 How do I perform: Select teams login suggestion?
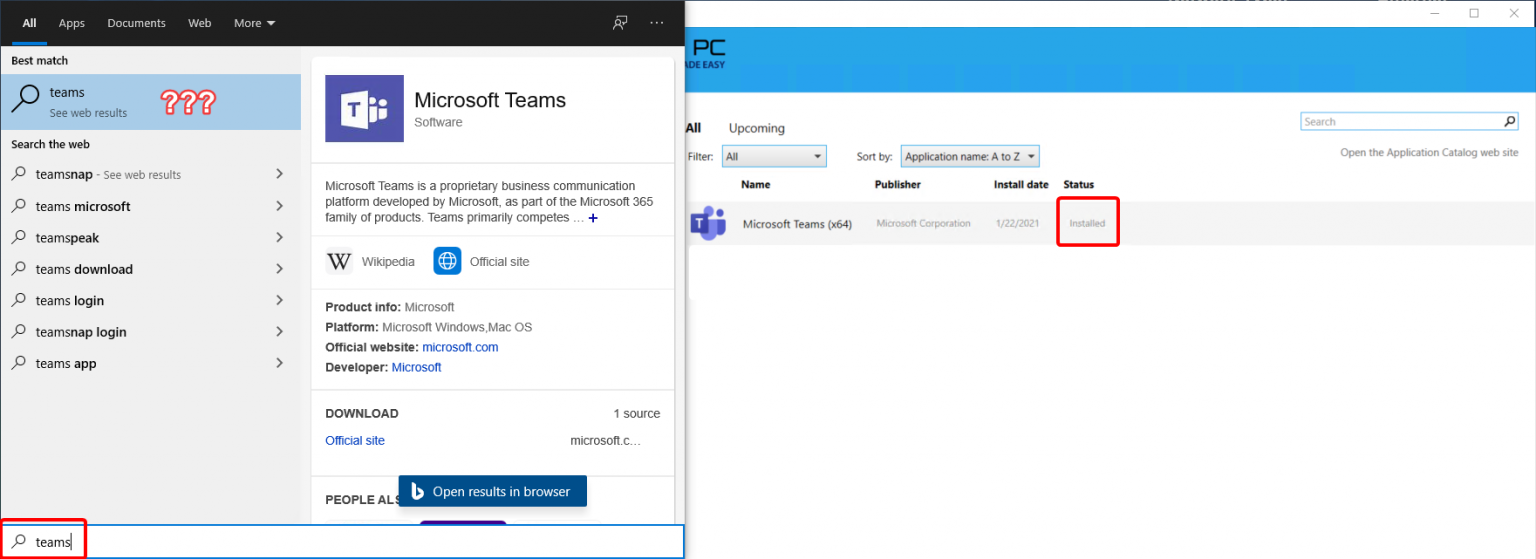150,300
